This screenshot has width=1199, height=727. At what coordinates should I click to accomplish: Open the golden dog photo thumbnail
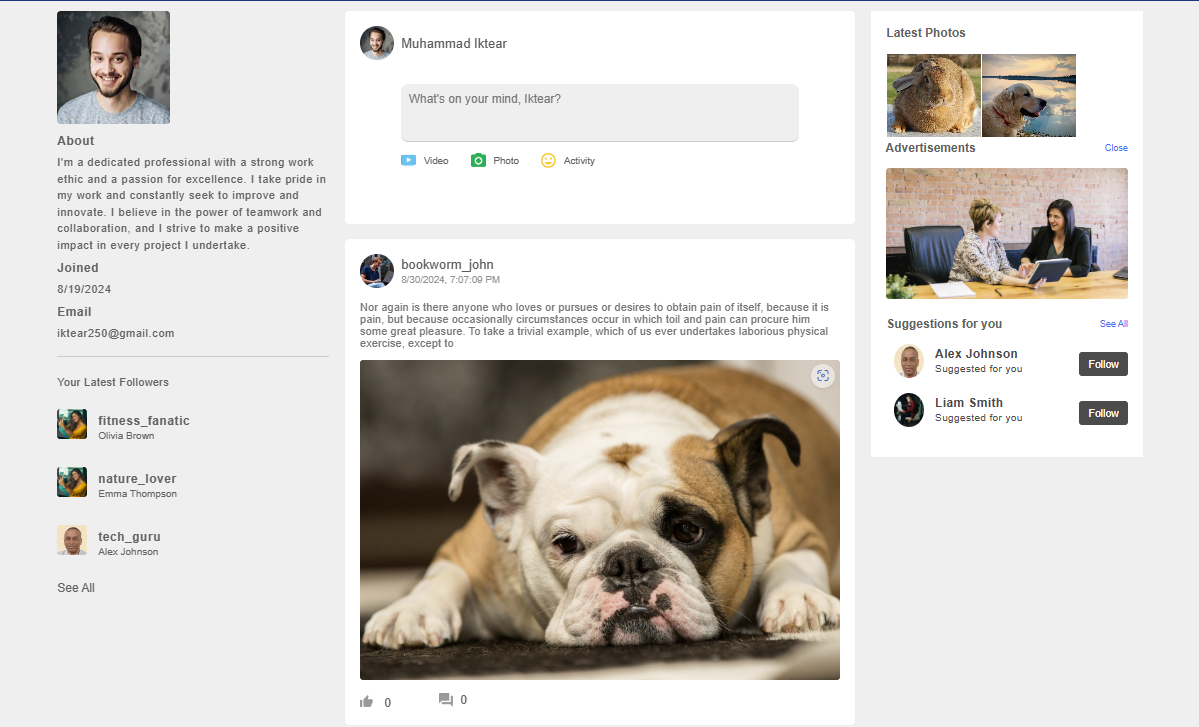1029,95
